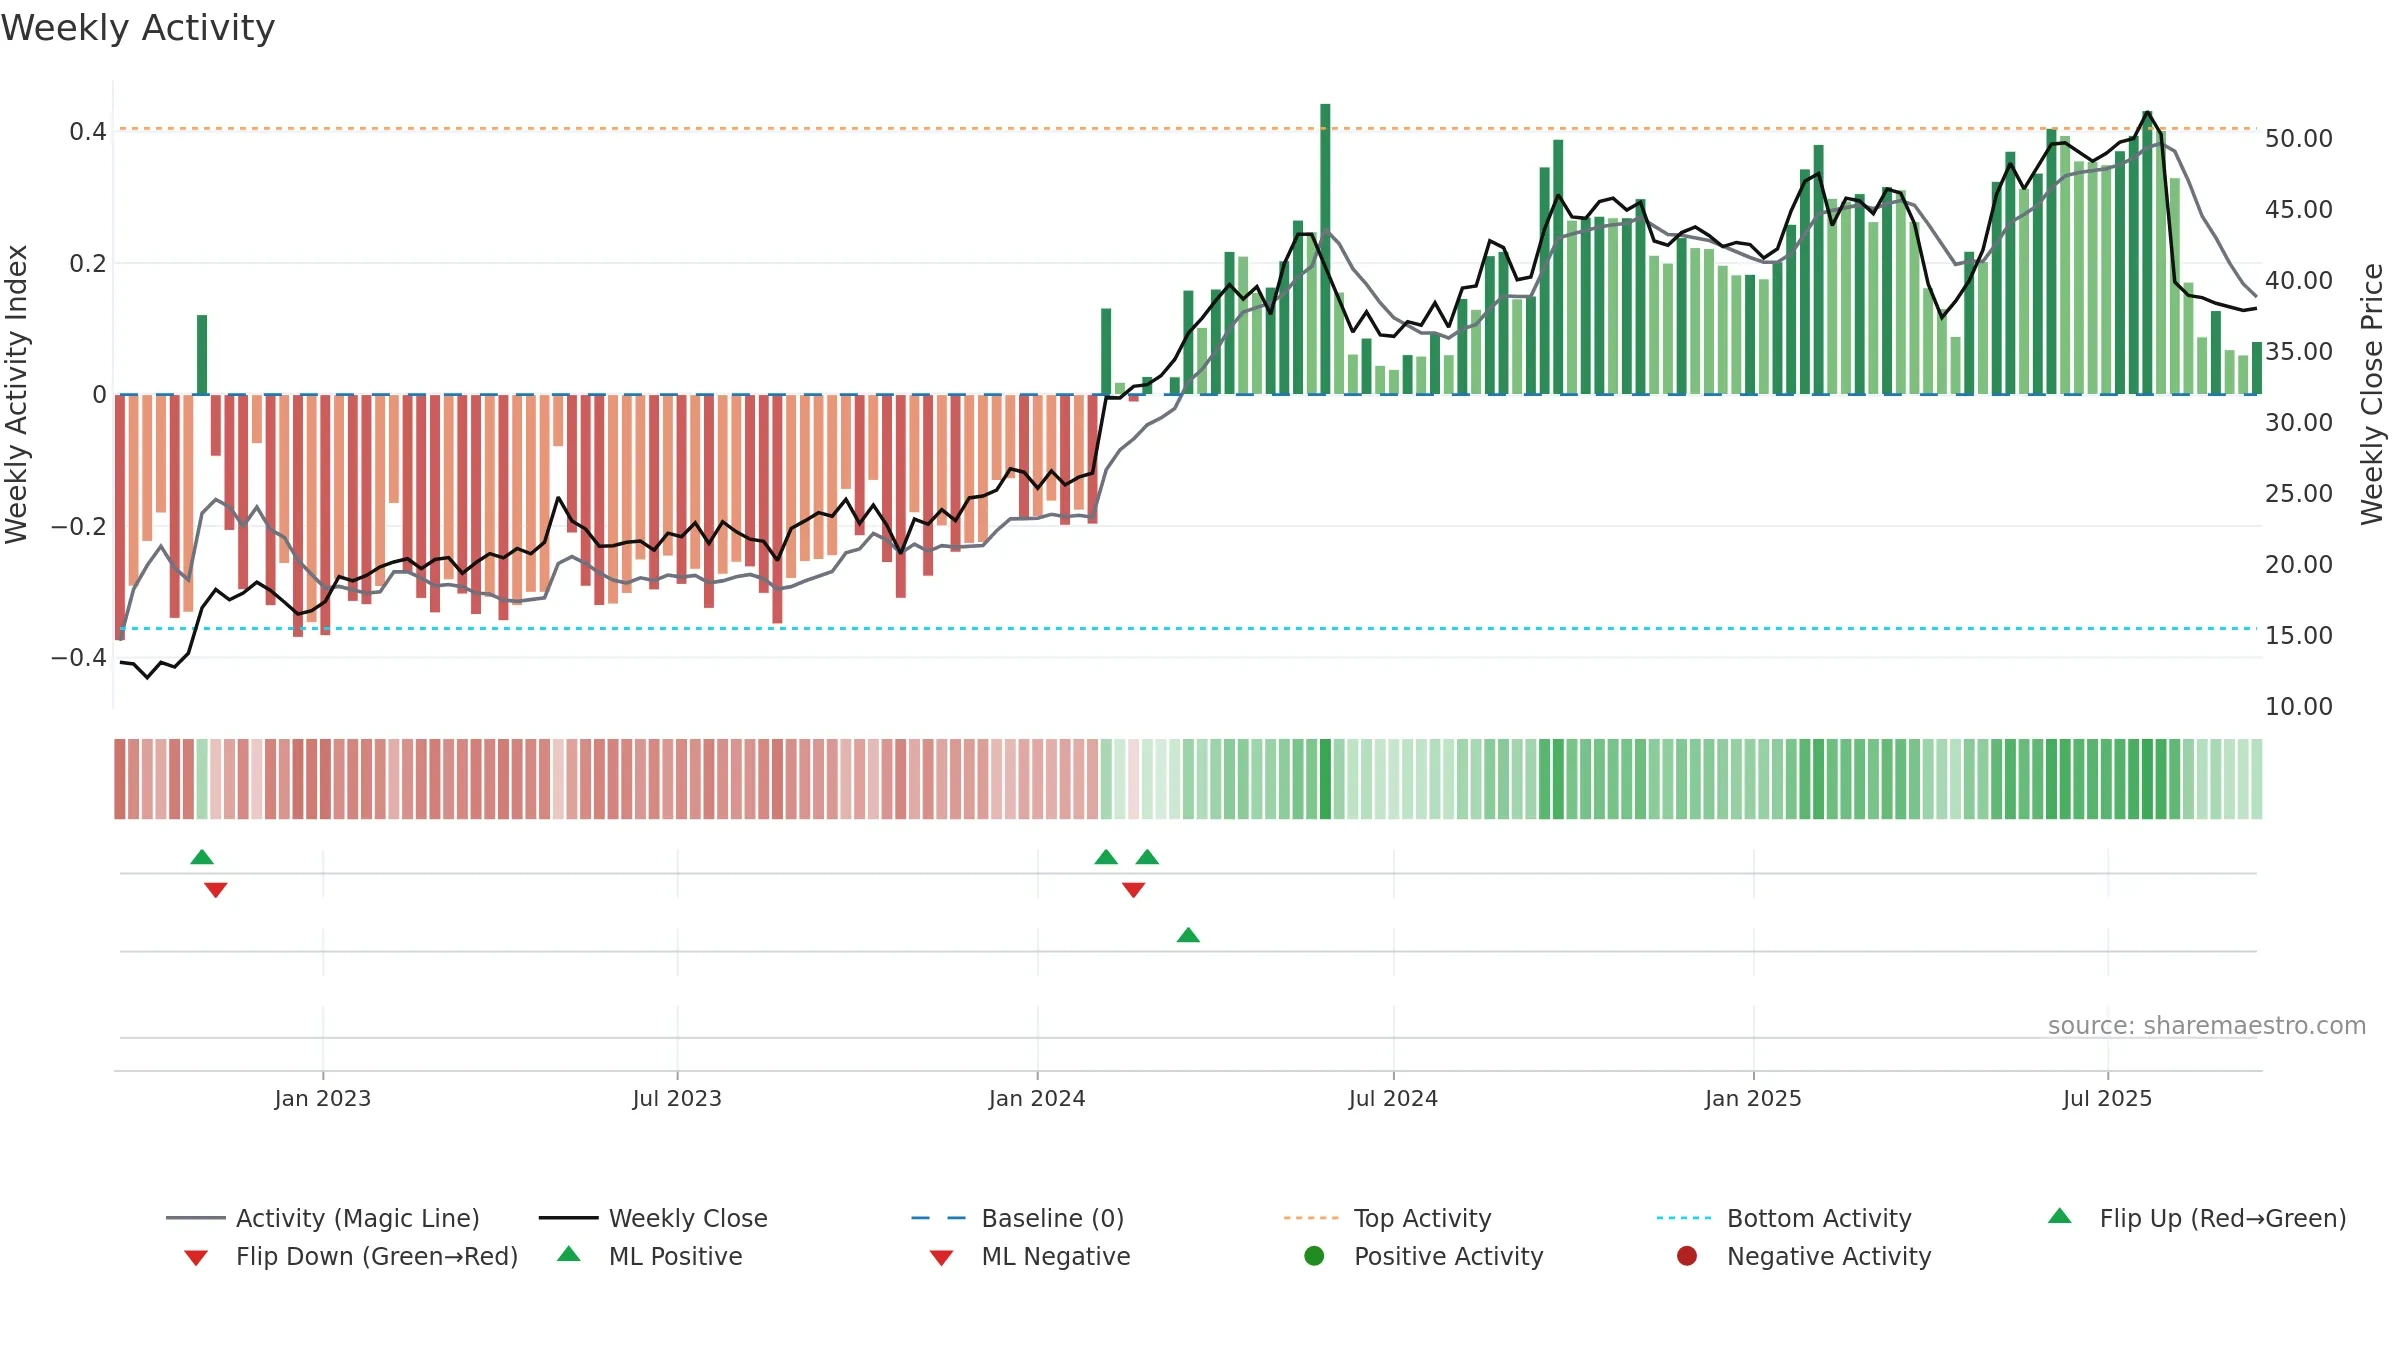This screenshot has height=1350, width=2400.
Task: Click the Jan 2025 axis label
Action: click(1753, 1098)
